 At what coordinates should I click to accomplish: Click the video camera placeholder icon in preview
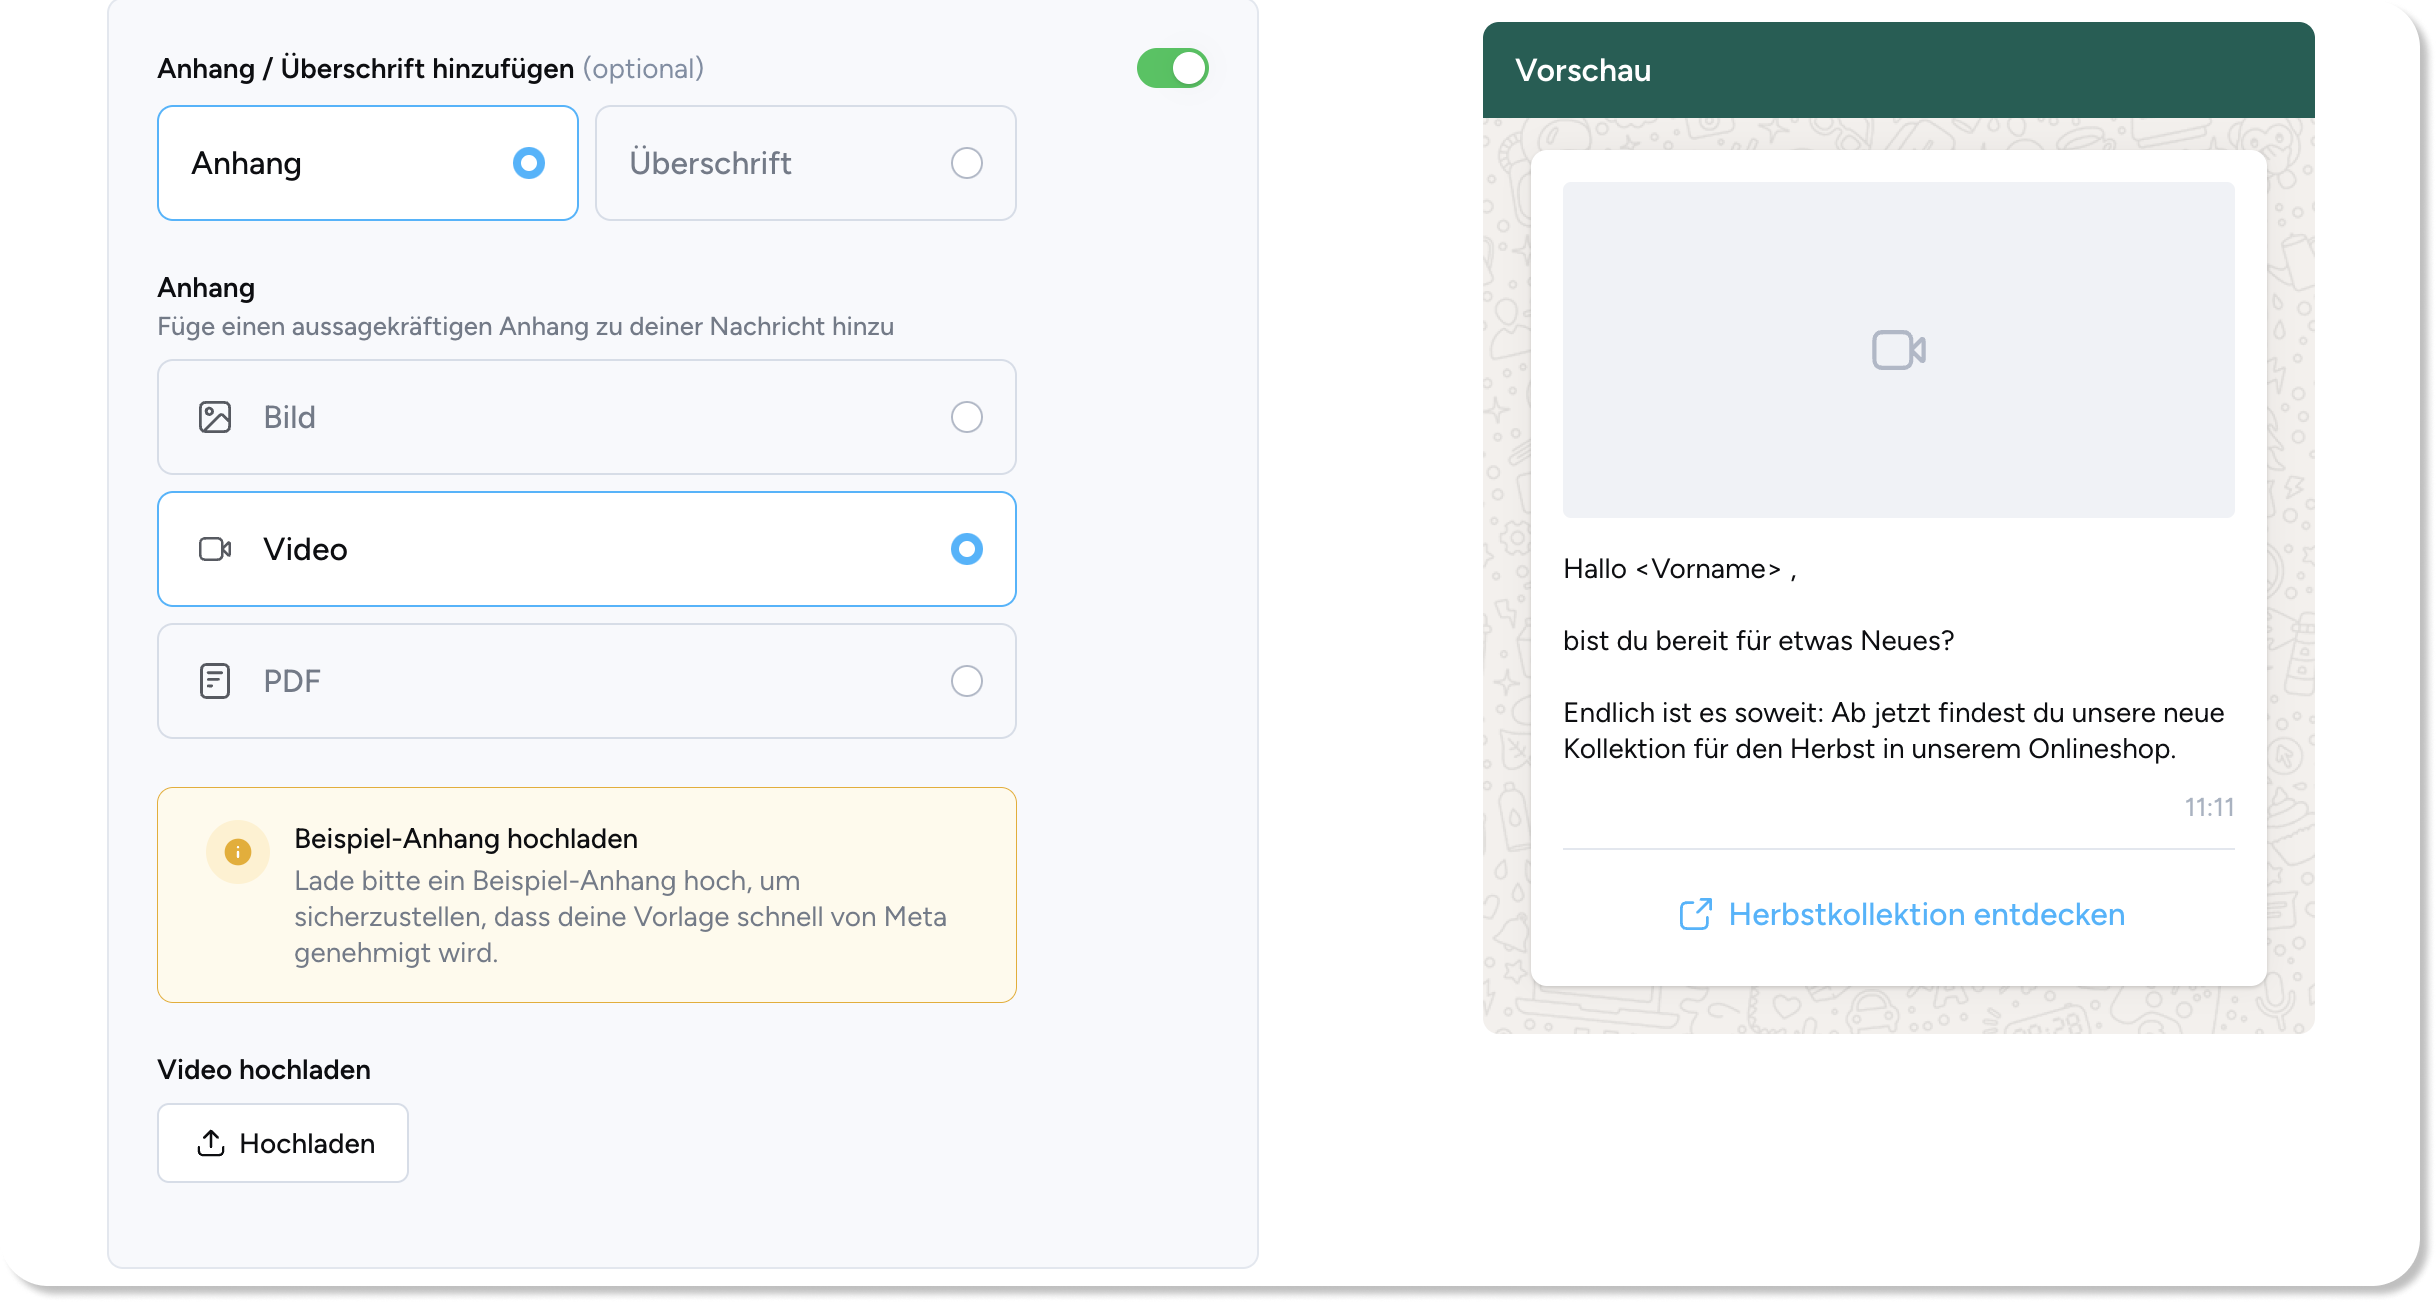click(x=1897, y=349)
